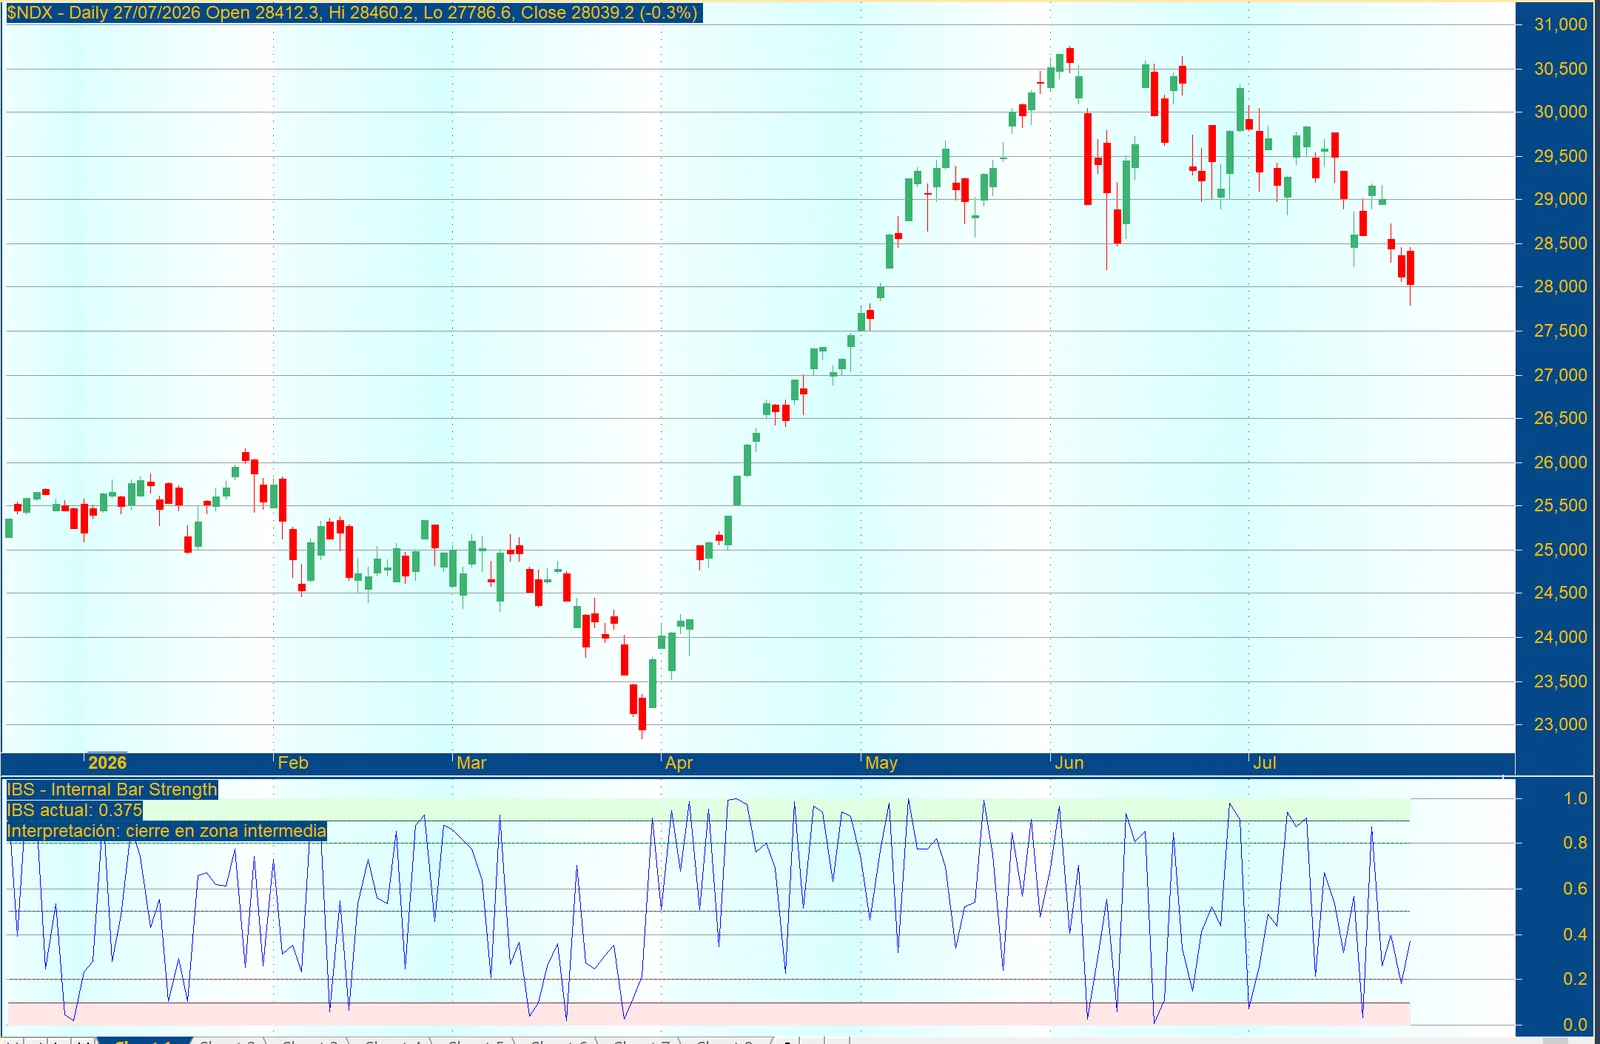The height and width of the screenshot is (1044, 1600).
Task: Click the 23,000 level on price axis
Action: tap(1560, 724)
